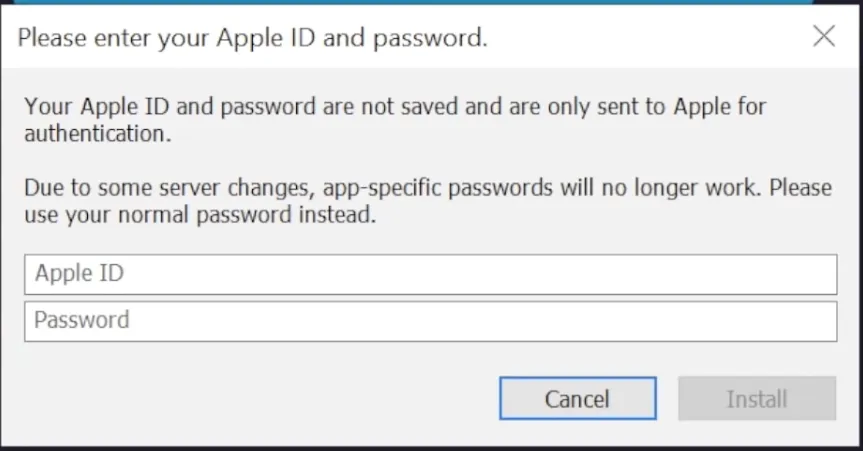This screenshot has width=863, height=451.
Task: Click the Apple ID input field
Action: click(430, 274)
